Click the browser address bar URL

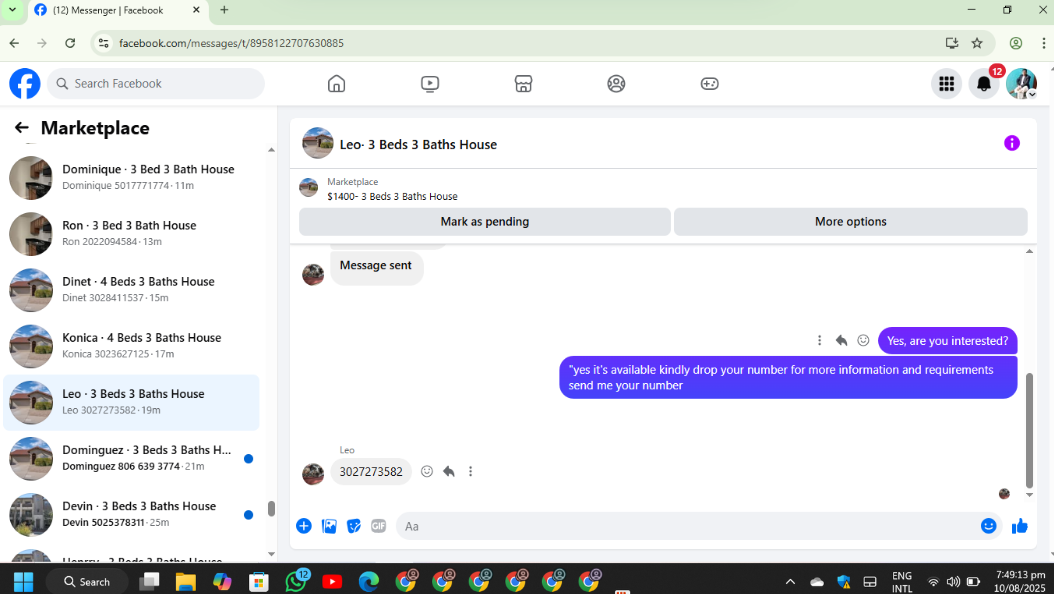pos(231,43)
